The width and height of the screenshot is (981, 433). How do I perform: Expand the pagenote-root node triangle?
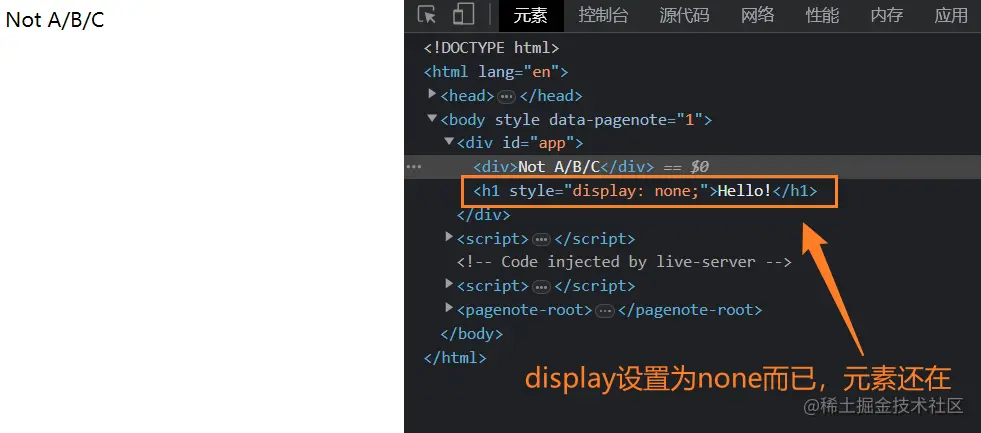coord(449,308)
